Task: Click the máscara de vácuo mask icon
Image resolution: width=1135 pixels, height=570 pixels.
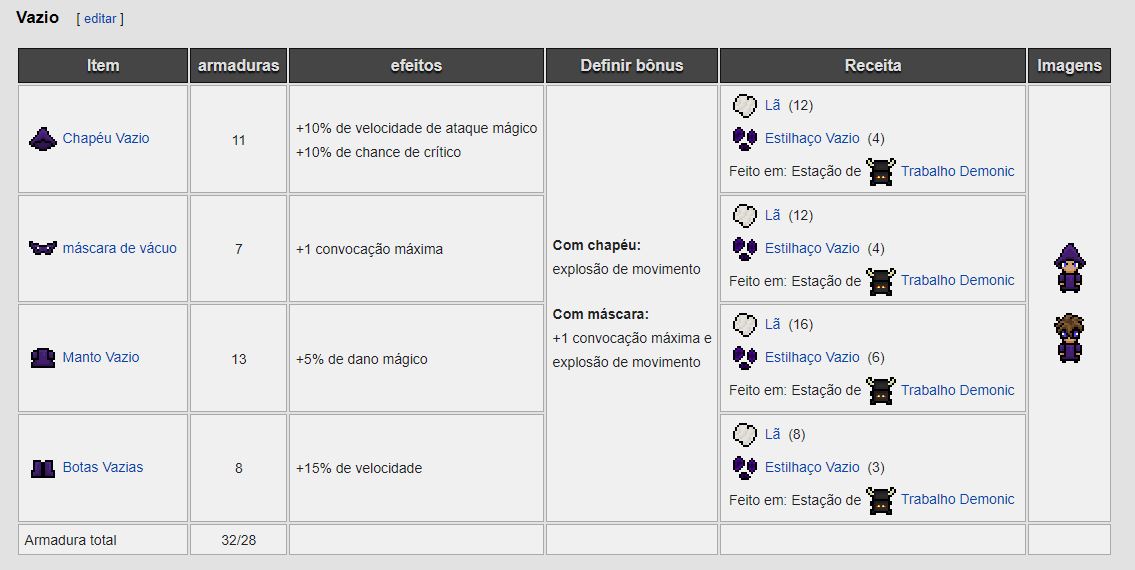Action: coord(43,248)
